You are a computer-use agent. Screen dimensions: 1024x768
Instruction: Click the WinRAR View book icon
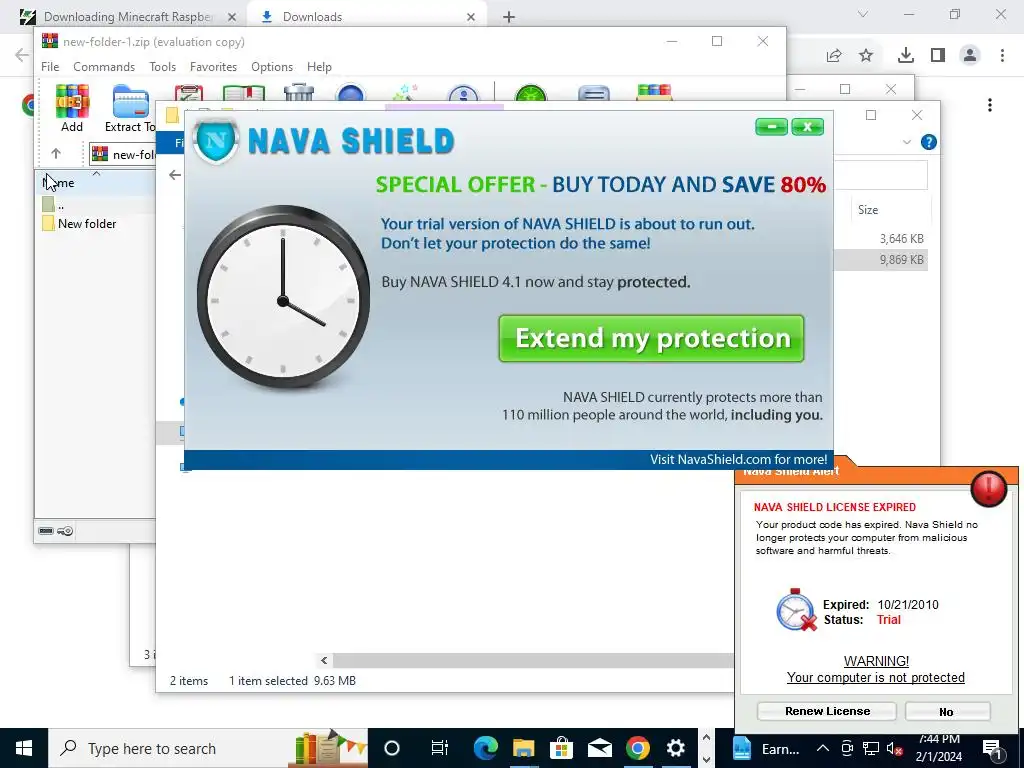tap(244, 93)
